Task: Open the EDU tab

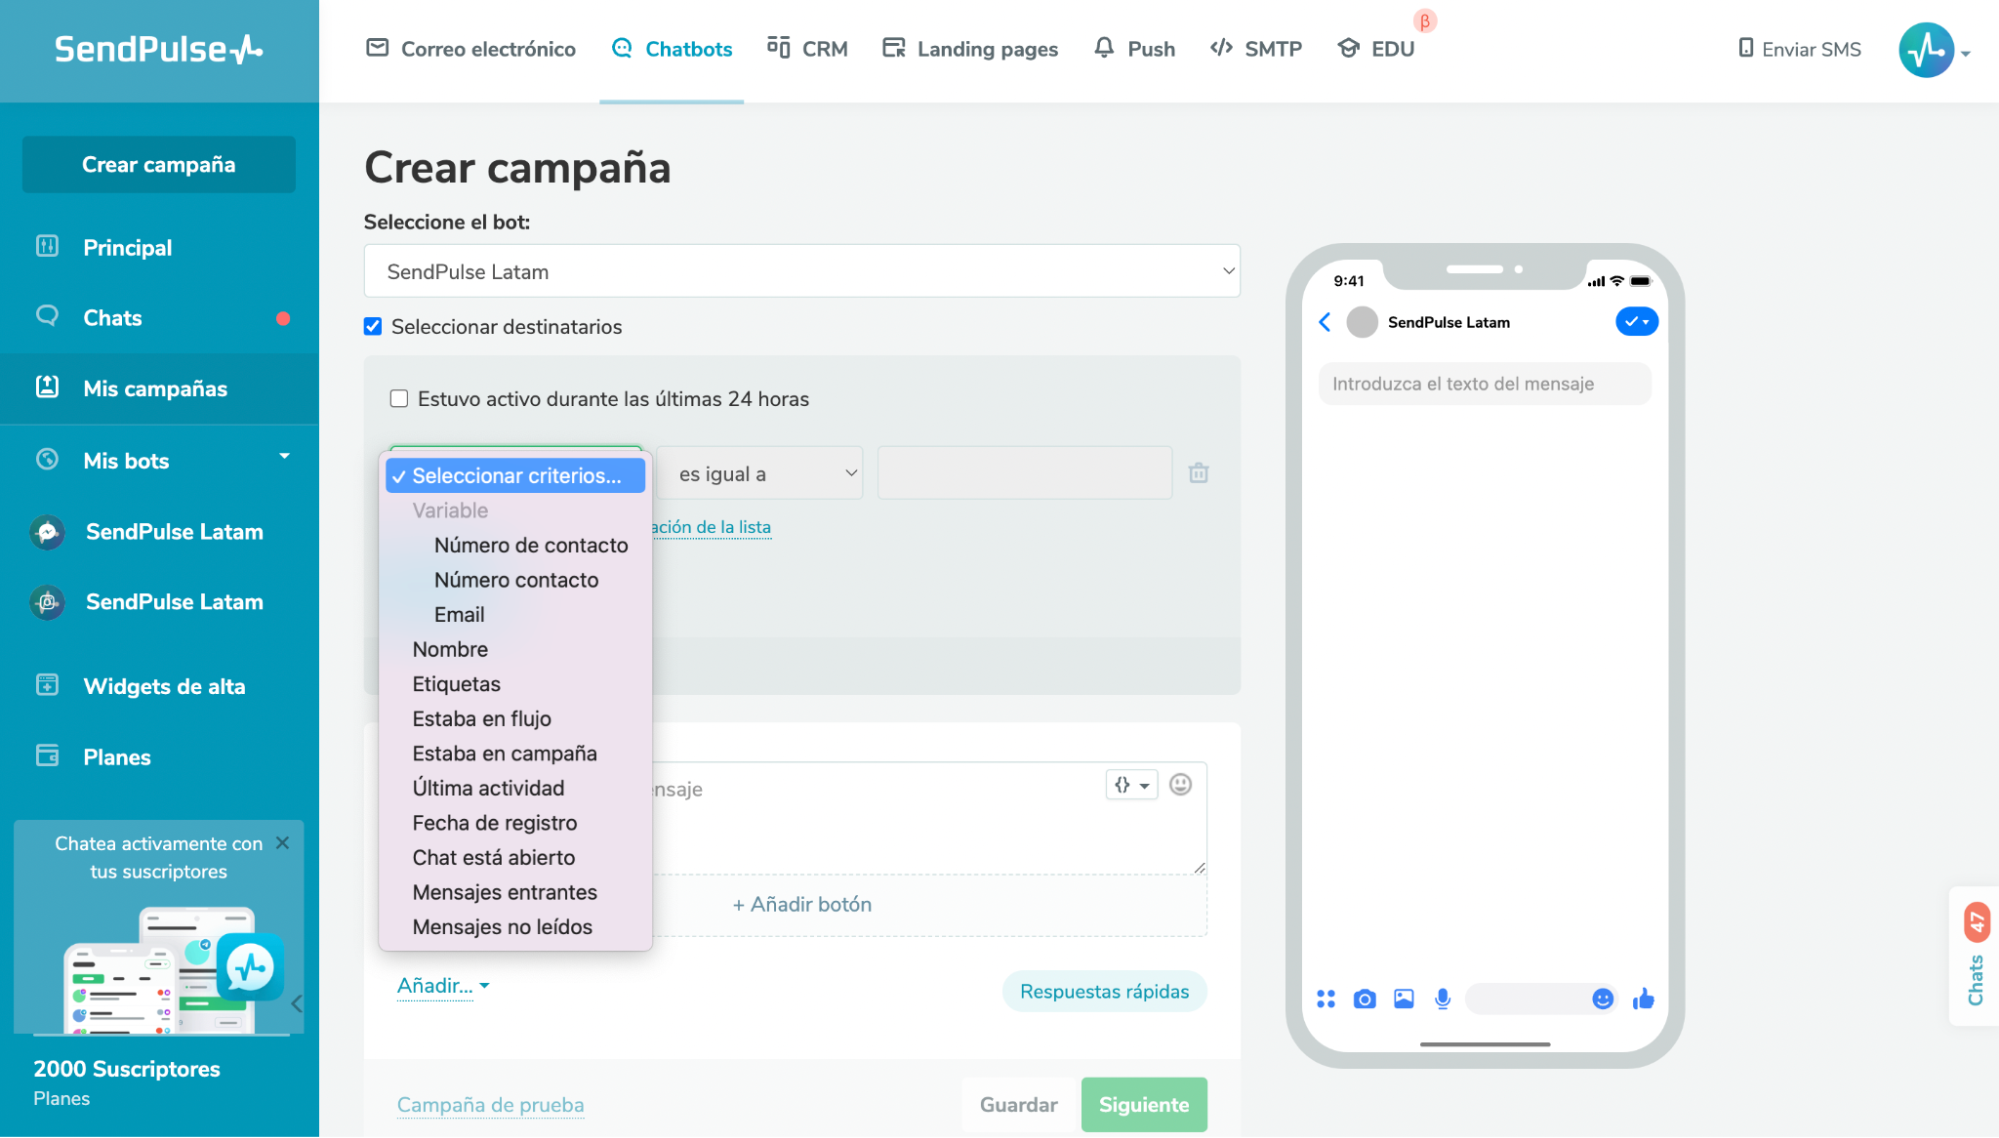Action: pyautogui.click(x=1376, y=49)
